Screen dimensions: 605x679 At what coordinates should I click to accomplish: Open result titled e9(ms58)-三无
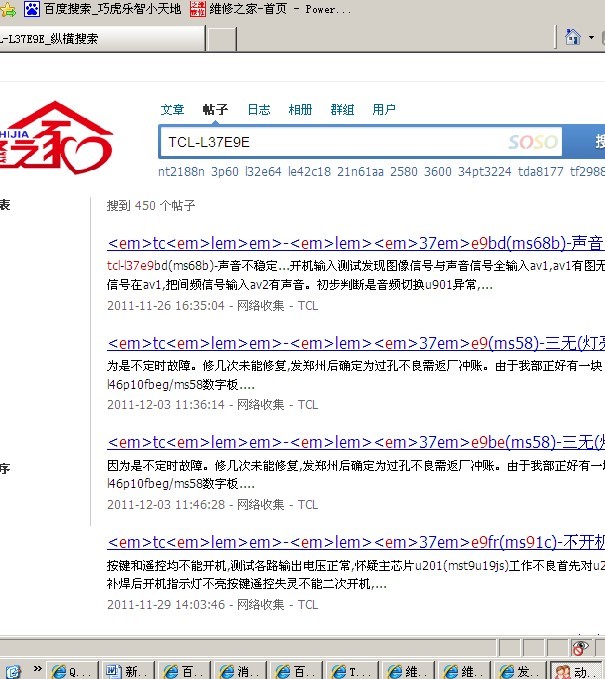[356, 343]
